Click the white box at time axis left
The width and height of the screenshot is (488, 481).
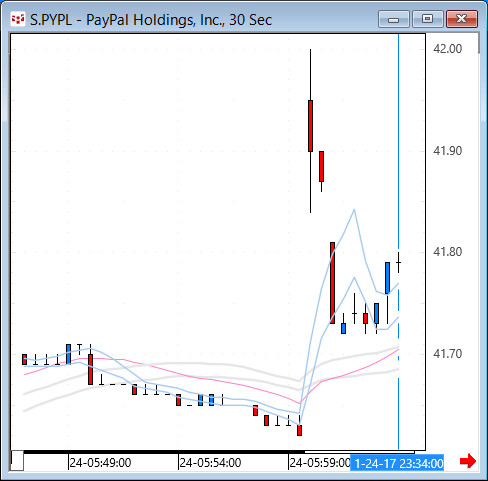pos(17,461)
